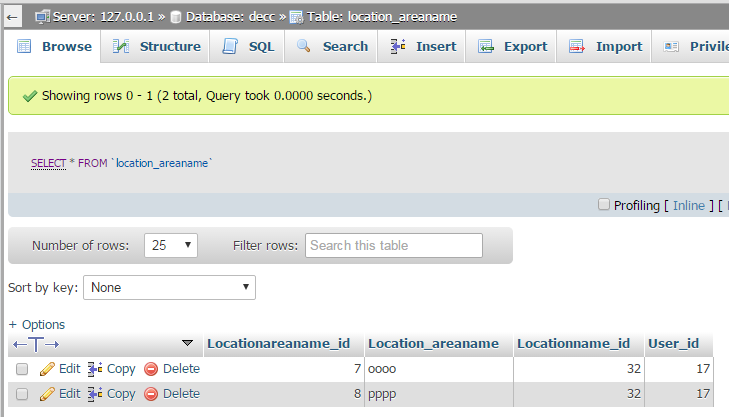
Task: Click the full texts toggle arrows icon
Action: pyautogui.click(x=36, y=344)
